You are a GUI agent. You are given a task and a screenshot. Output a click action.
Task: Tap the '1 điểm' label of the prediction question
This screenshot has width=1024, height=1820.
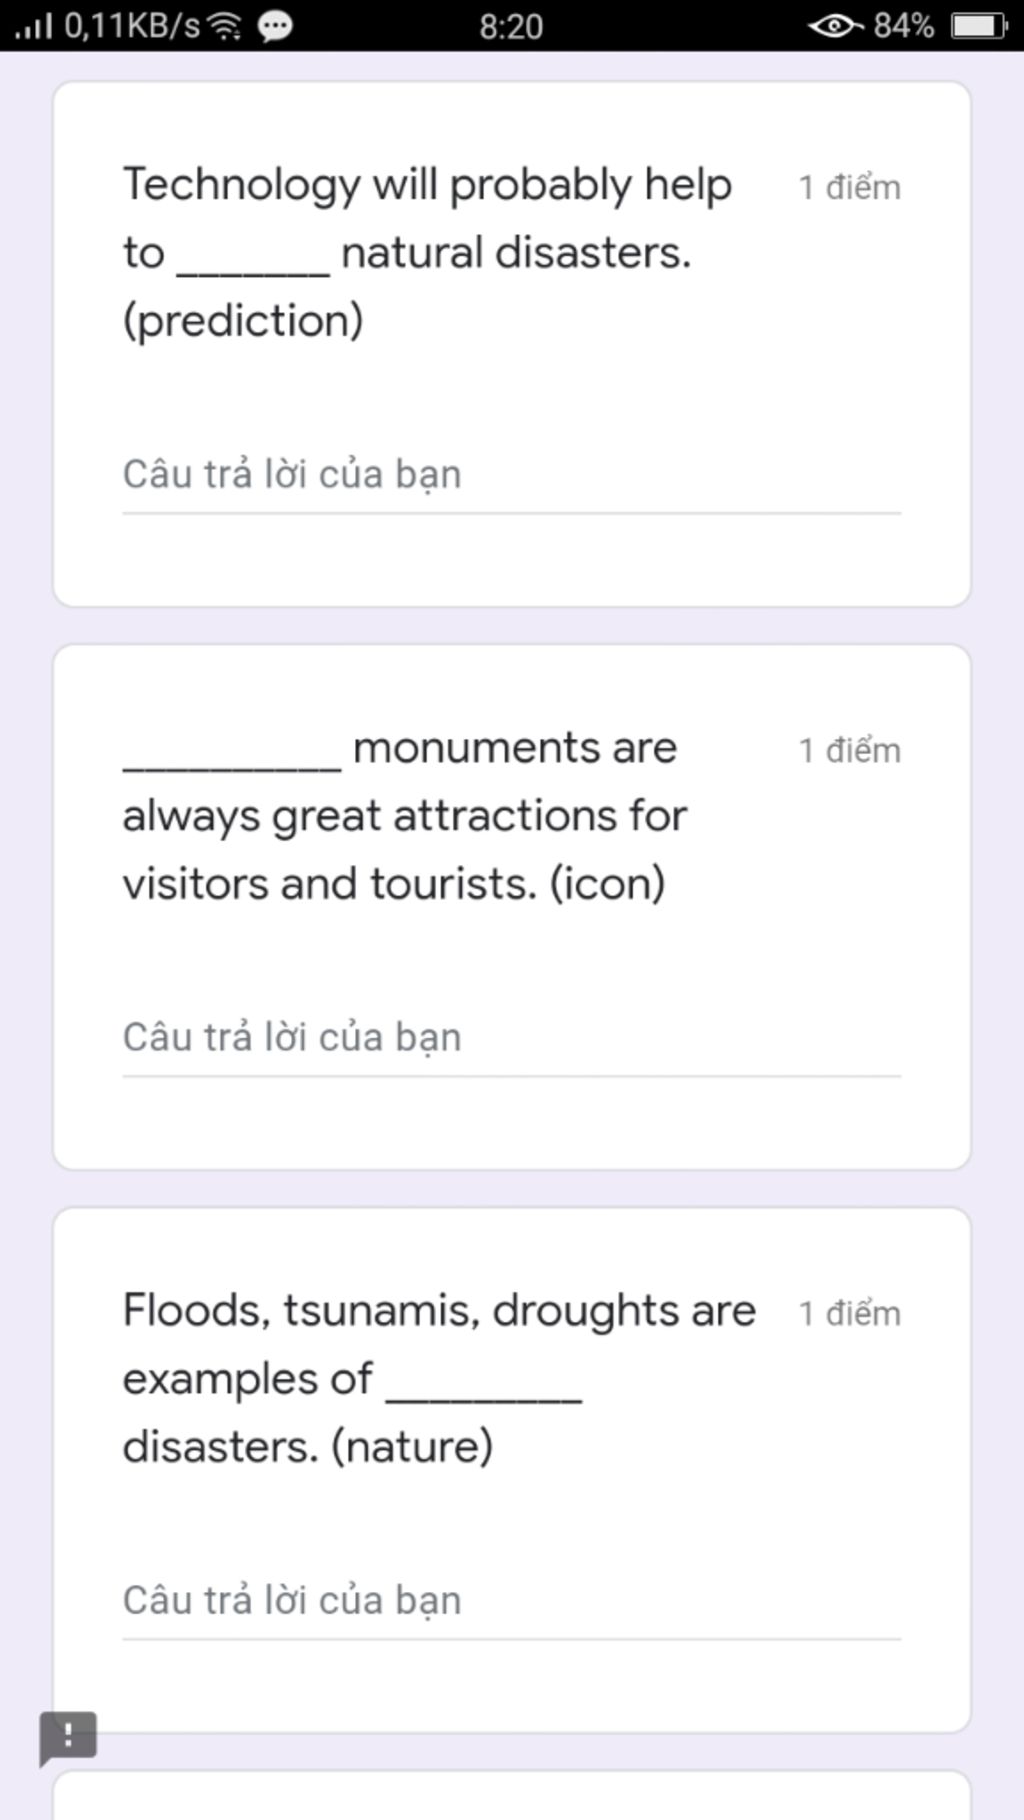[x=849, y=187]
